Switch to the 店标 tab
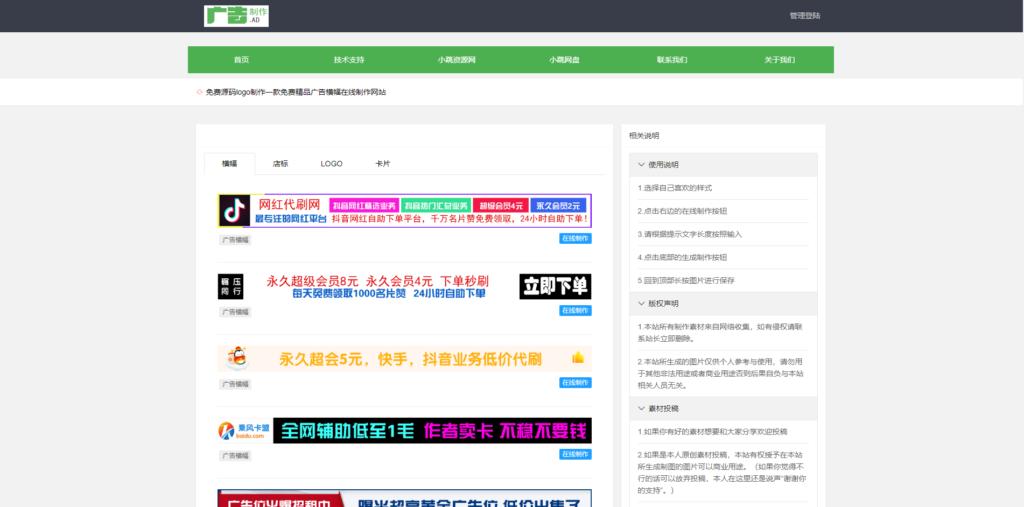The height and width of the screenshot is (507, 1024). tap(280, 164)
